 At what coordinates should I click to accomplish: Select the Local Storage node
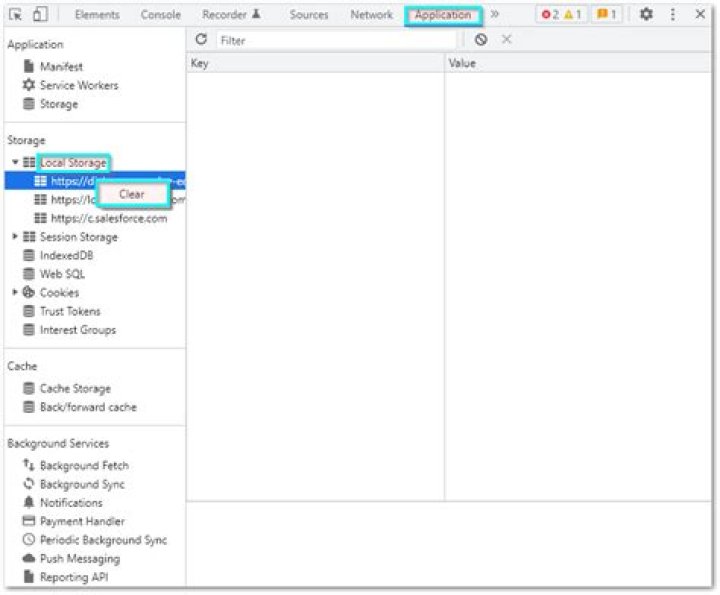pyautogui.click(x=73, y=163)
